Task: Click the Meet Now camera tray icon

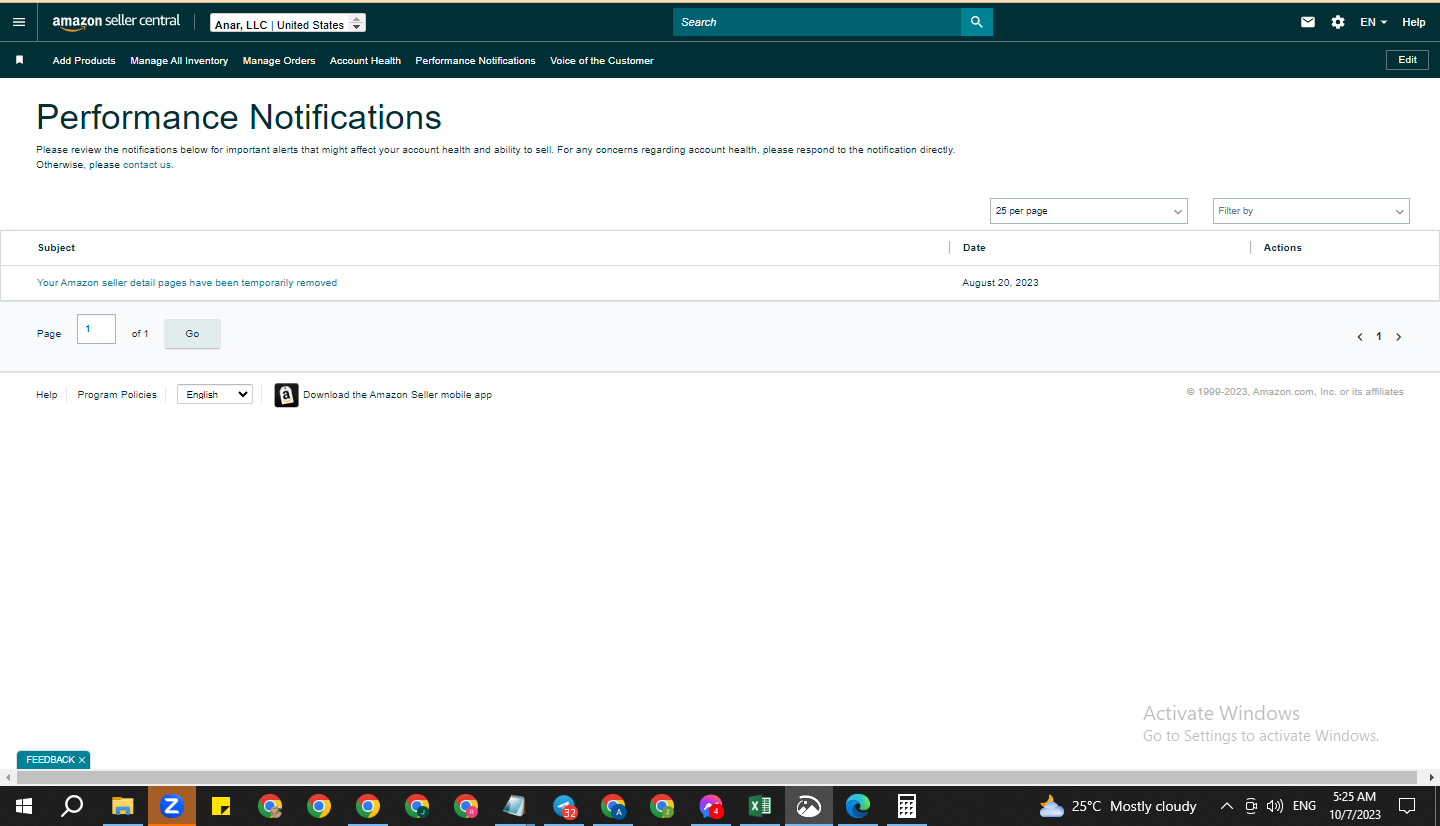Action: pyautogui.click(x=1251, y=806)
